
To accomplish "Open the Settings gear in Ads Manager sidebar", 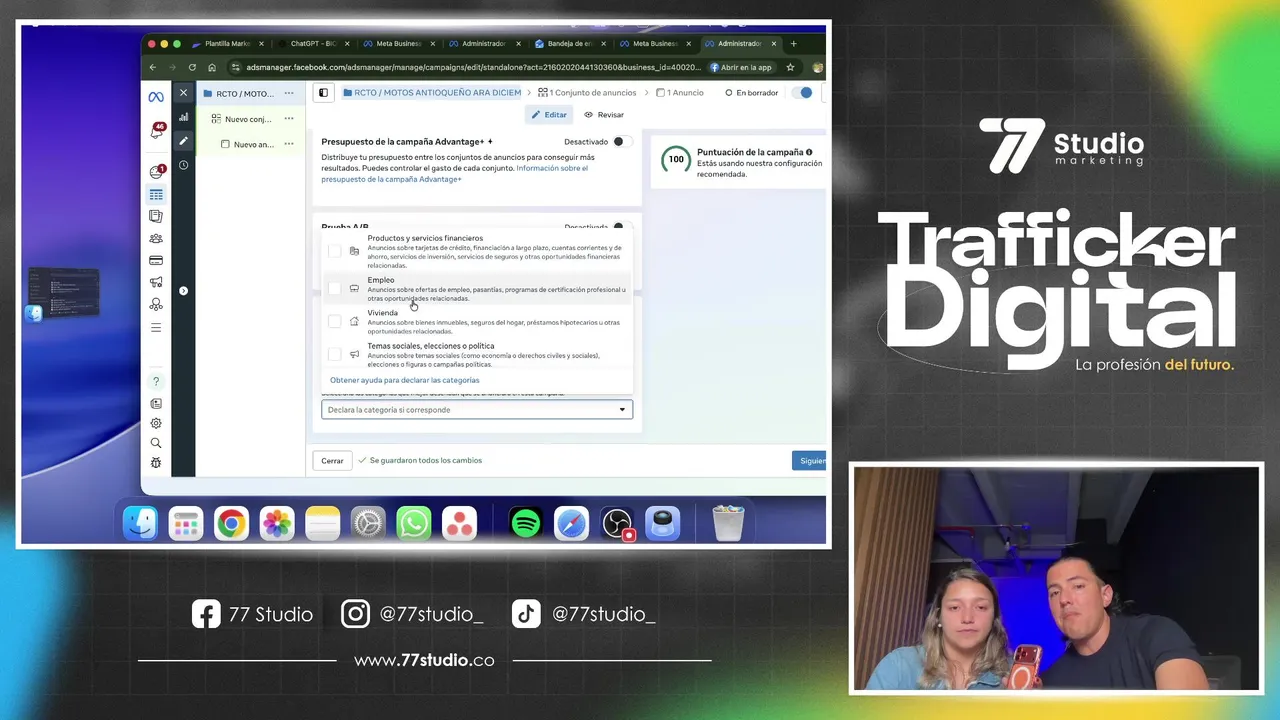I will point(156,423).
